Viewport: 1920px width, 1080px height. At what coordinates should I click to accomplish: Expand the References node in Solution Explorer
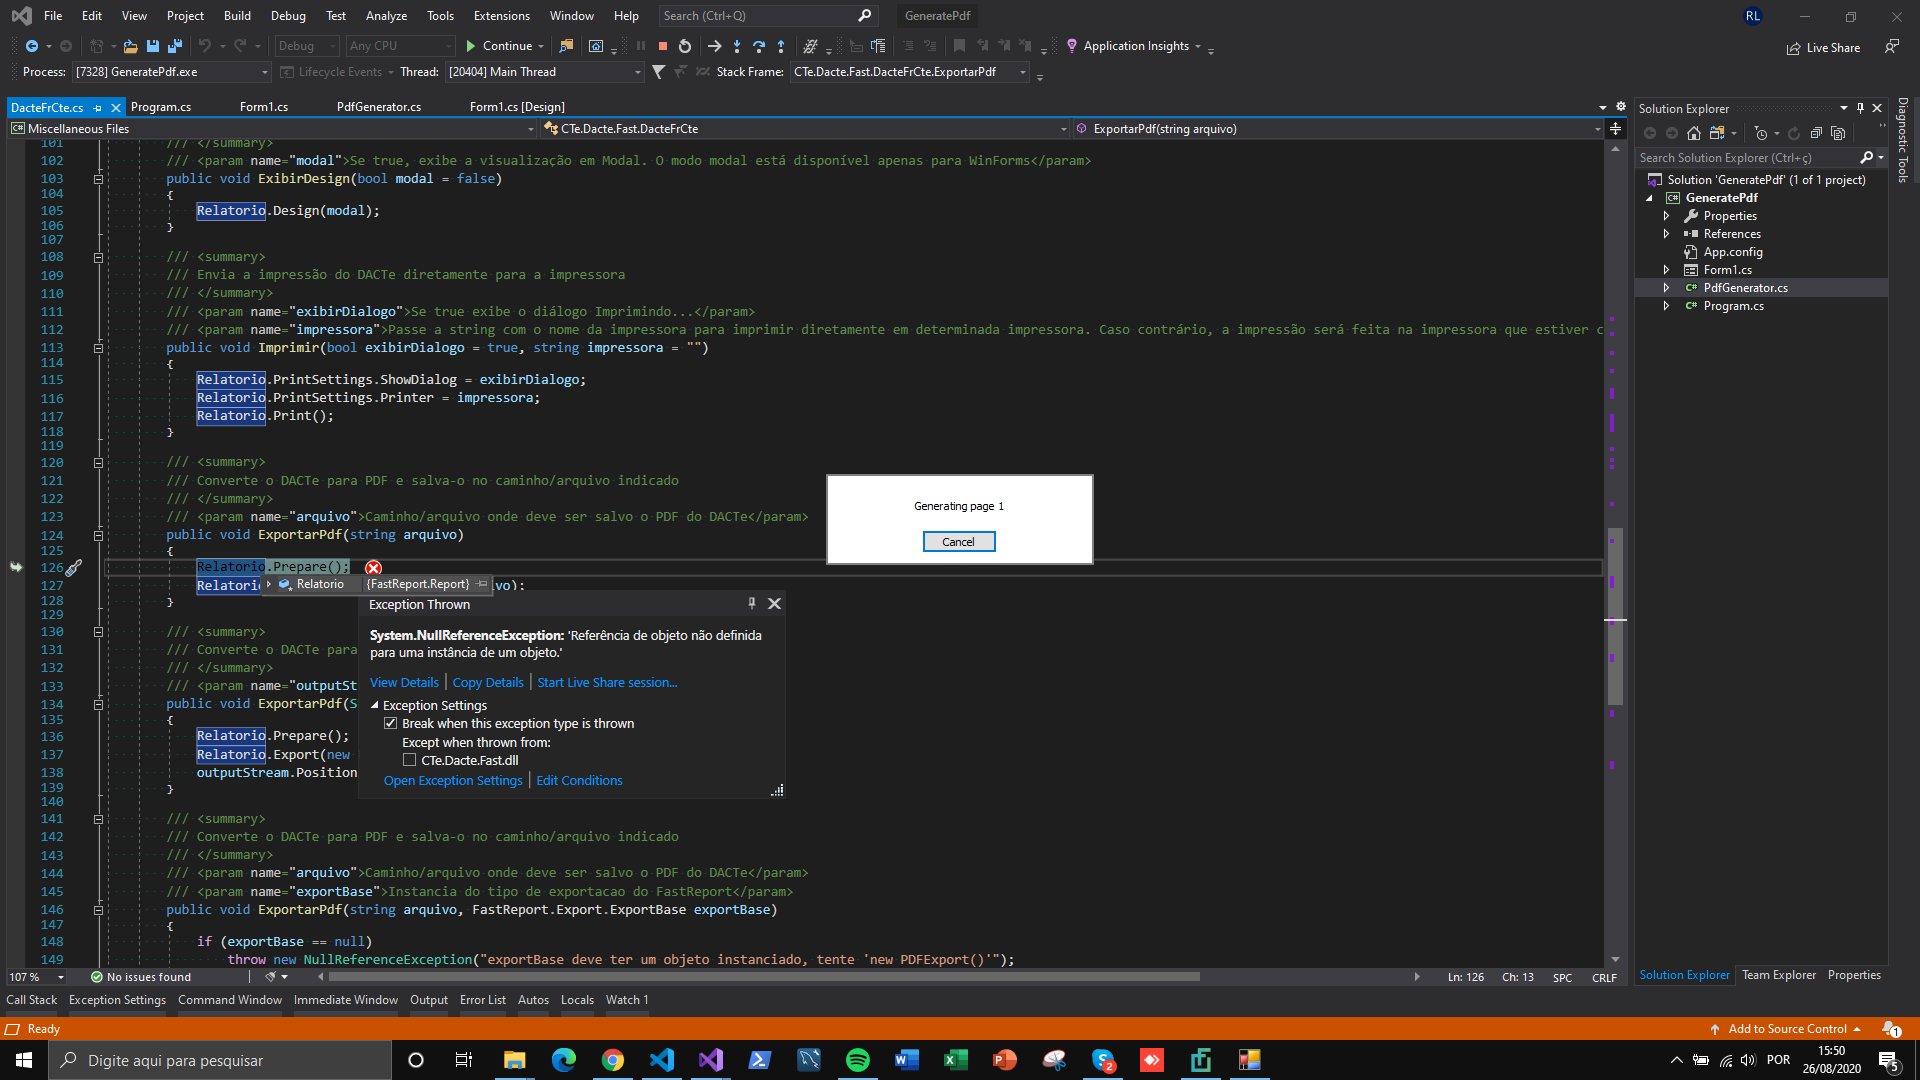click(x=1667, y=233)
